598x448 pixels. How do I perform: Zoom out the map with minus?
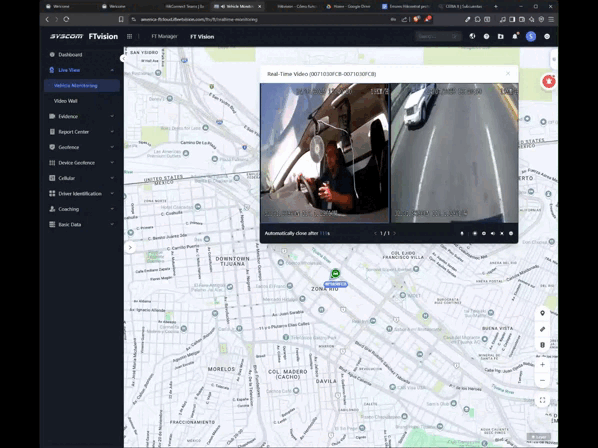pyautogui.click(x=542, y=381)
